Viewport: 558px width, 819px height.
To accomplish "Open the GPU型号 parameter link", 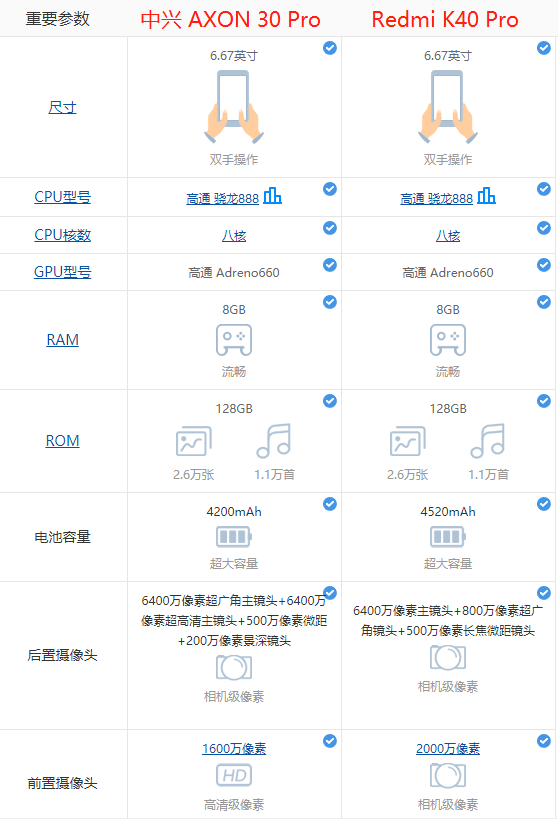I will (63, 272).
